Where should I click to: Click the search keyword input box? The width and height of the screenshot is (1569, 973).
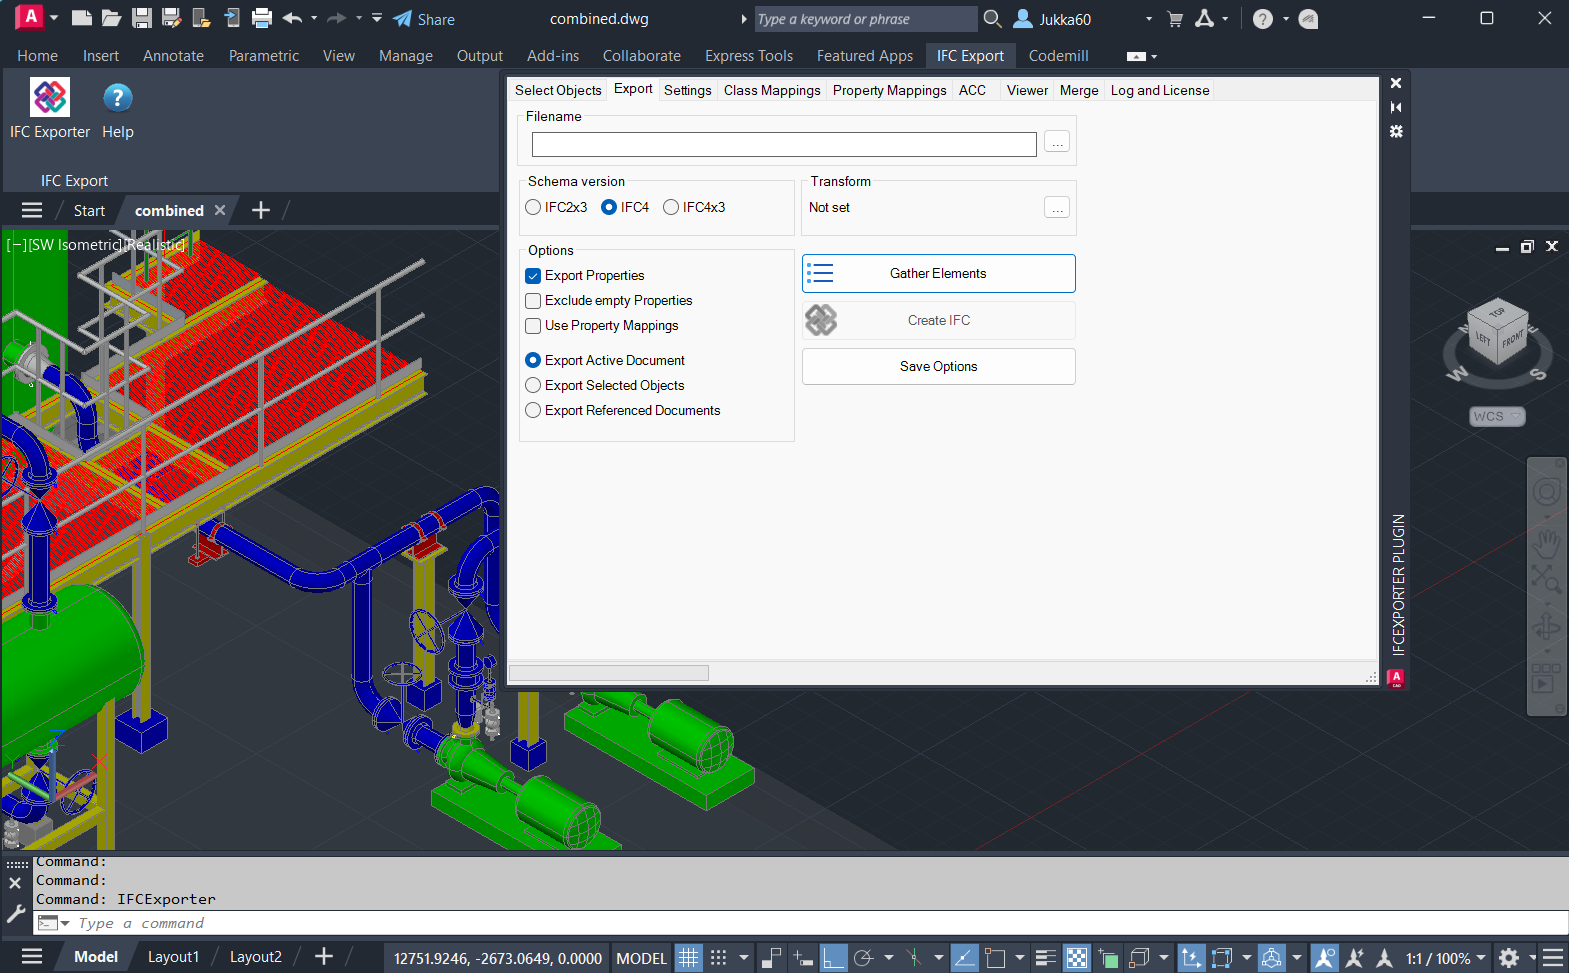pyautogui.click(x=866, y=19)
